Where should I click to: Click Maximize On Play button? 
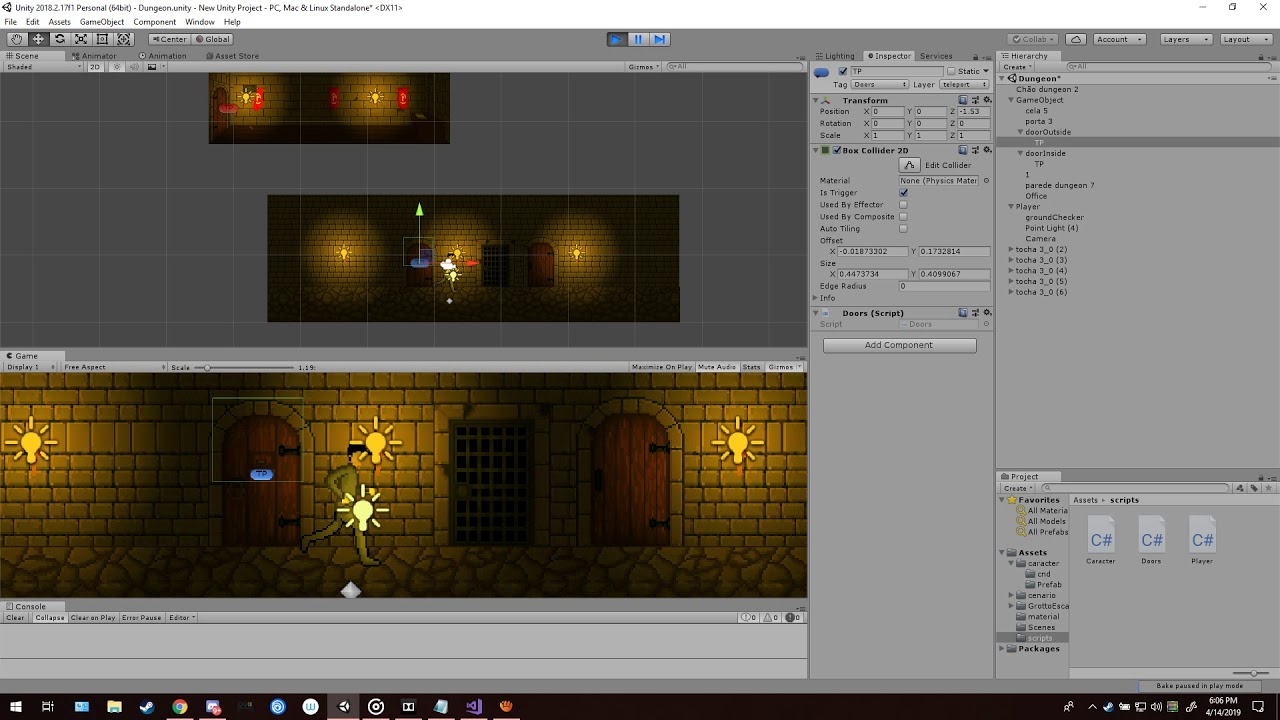click(x=662, y=367)
